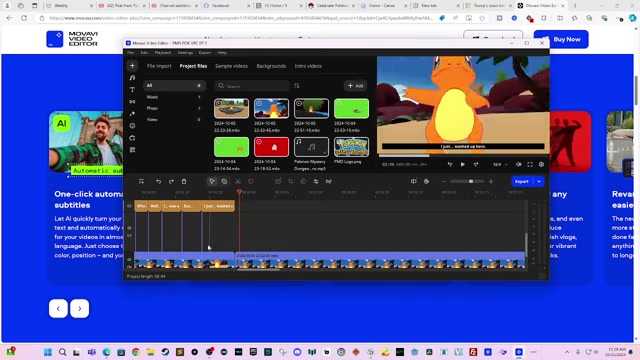Viewport: 640px width, 360px height.
Task: Open the Transitions sidebar icon
Action: coord(132,102)
